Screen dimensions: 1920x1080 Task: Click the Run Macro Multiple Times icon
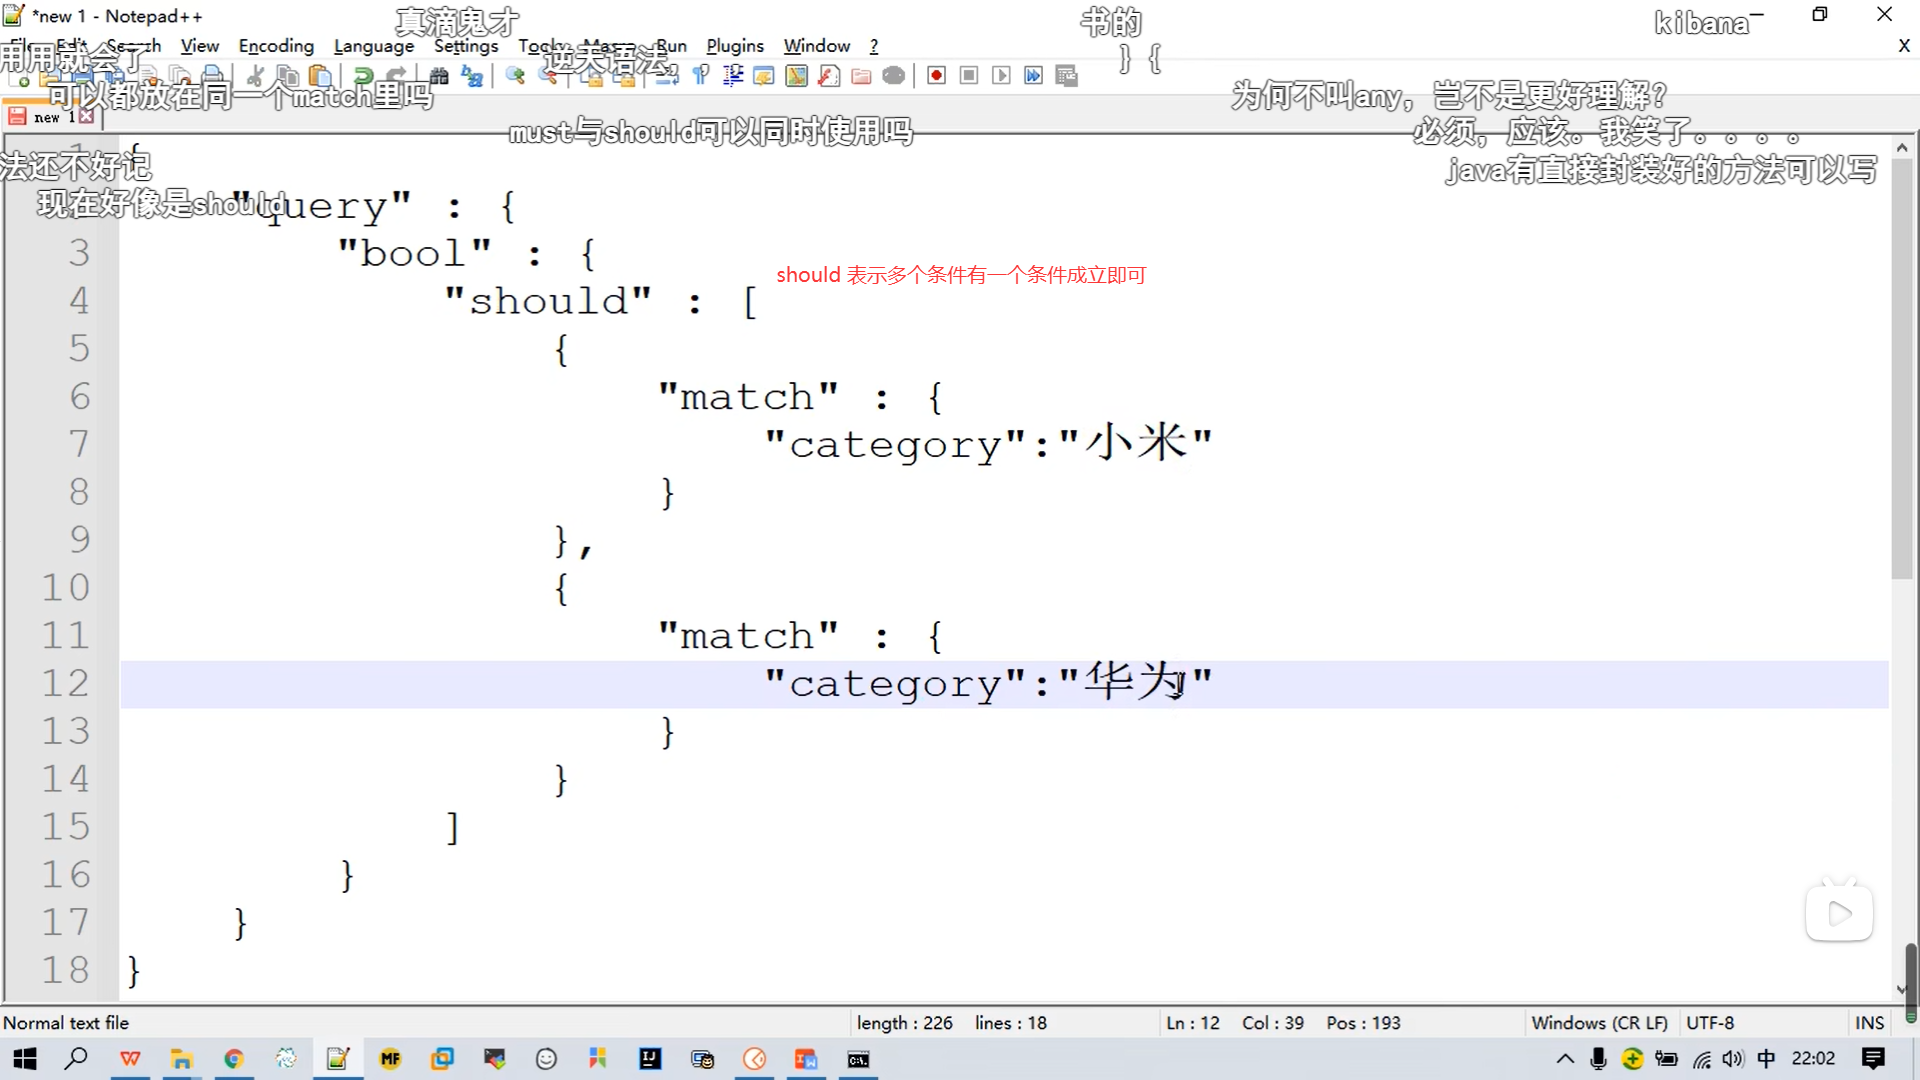tap(1033, 76)
